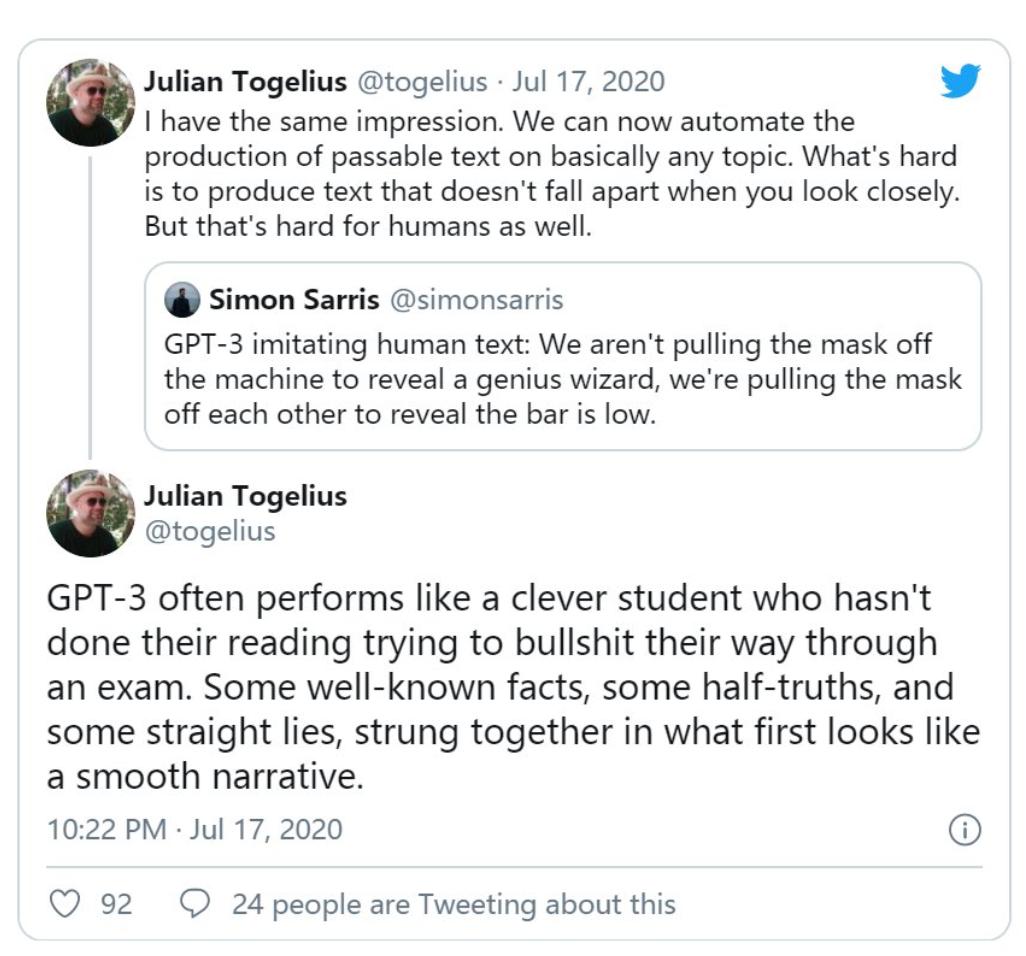Open the top tweet's Jul 17, 2020 date
Screen dimensions: 1026x956
588,81
